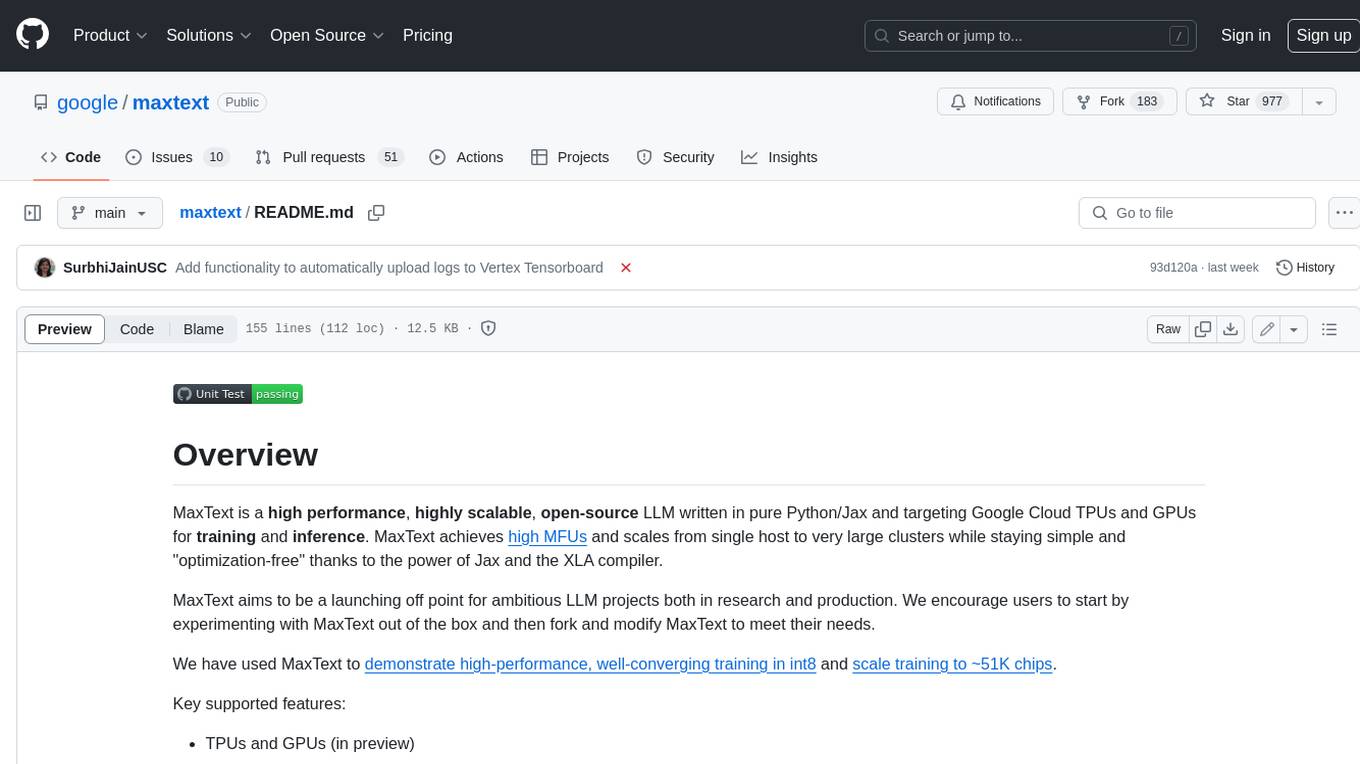1360x764 pixels.
Task: Click the Pull requests count badge 51
Action: [x=391, y=157]
